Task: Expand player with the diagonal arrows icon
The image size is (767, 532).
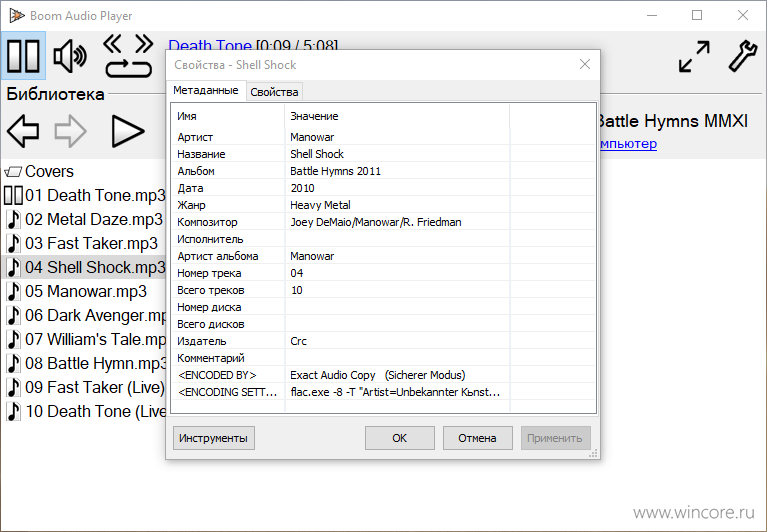Action: 694,57
